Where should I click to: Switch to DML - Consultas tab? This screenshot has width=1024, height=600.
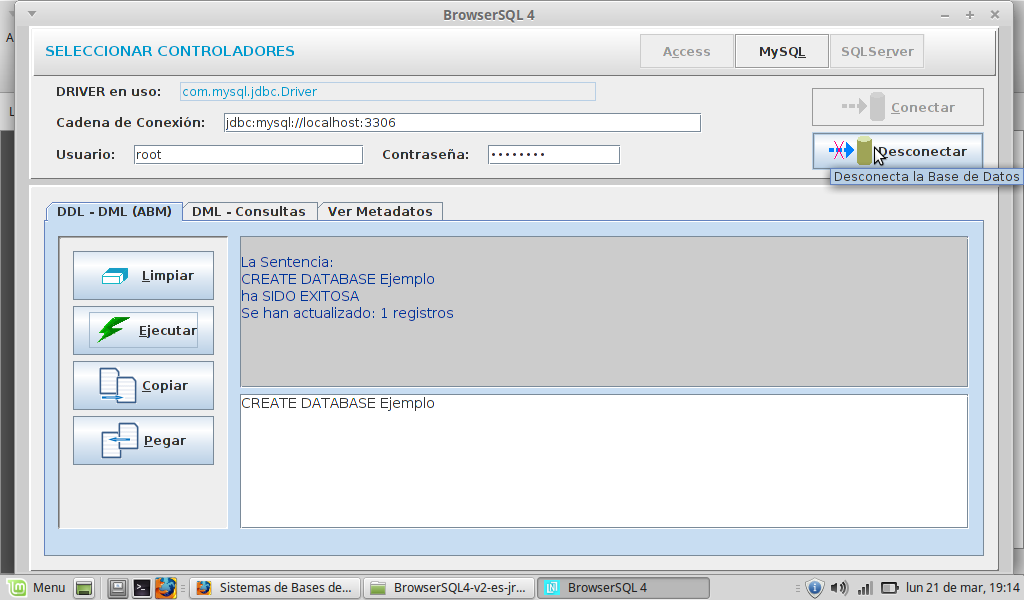(248, 211)
